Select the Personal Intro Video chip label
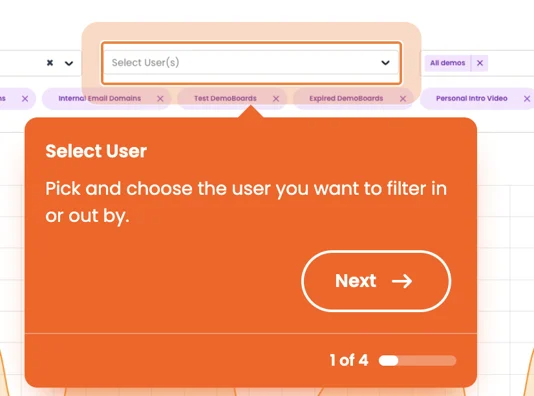Viewport: 534px width, 396px height. pos(472,98)
